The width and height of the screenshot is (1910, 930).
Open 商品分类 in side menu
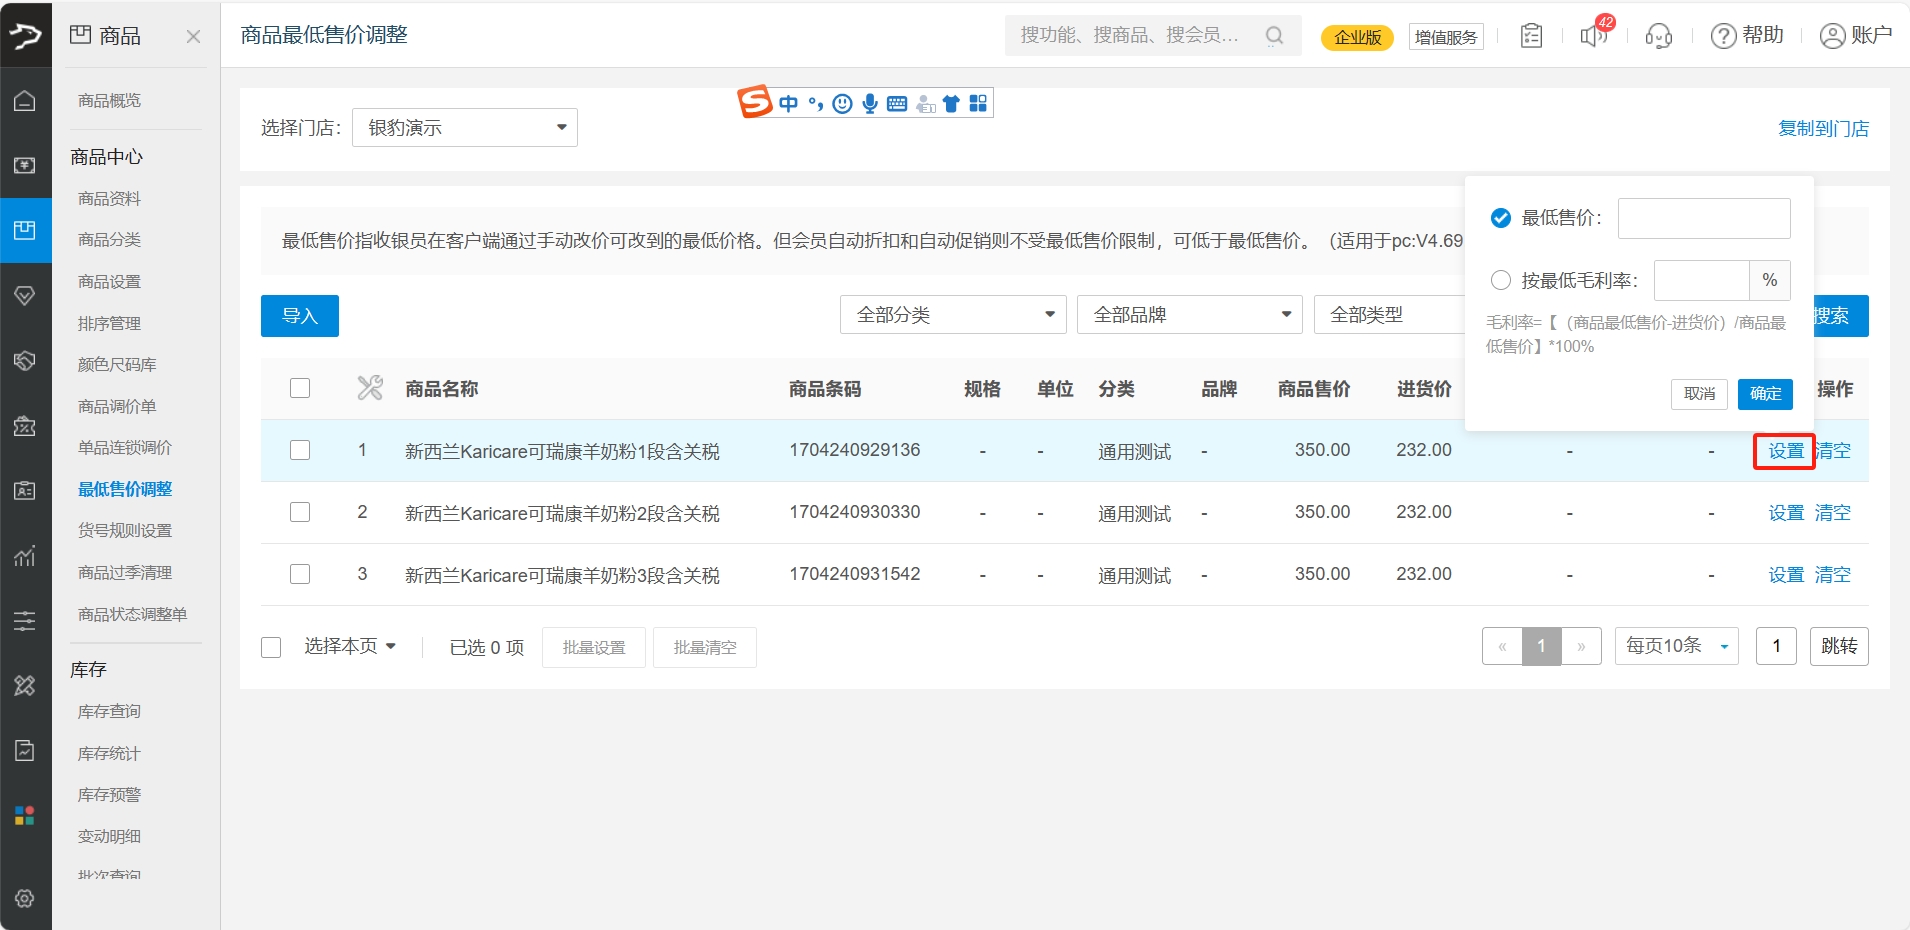coord(110,240)
